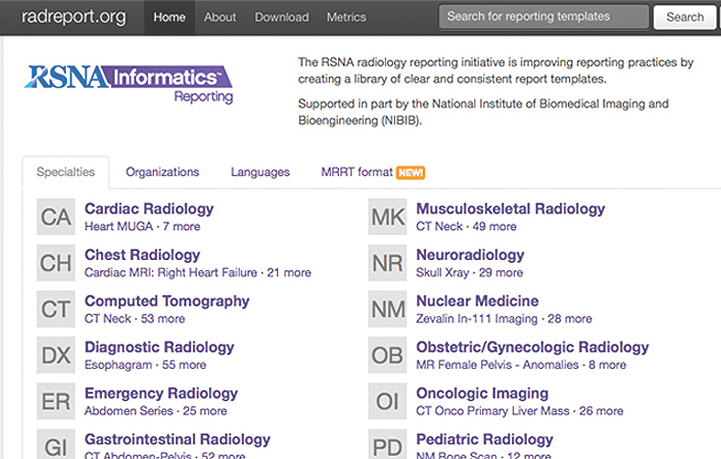Focus the Search for reporting templates field
This screenshot has width=721, height=459.
coord(544,17)
